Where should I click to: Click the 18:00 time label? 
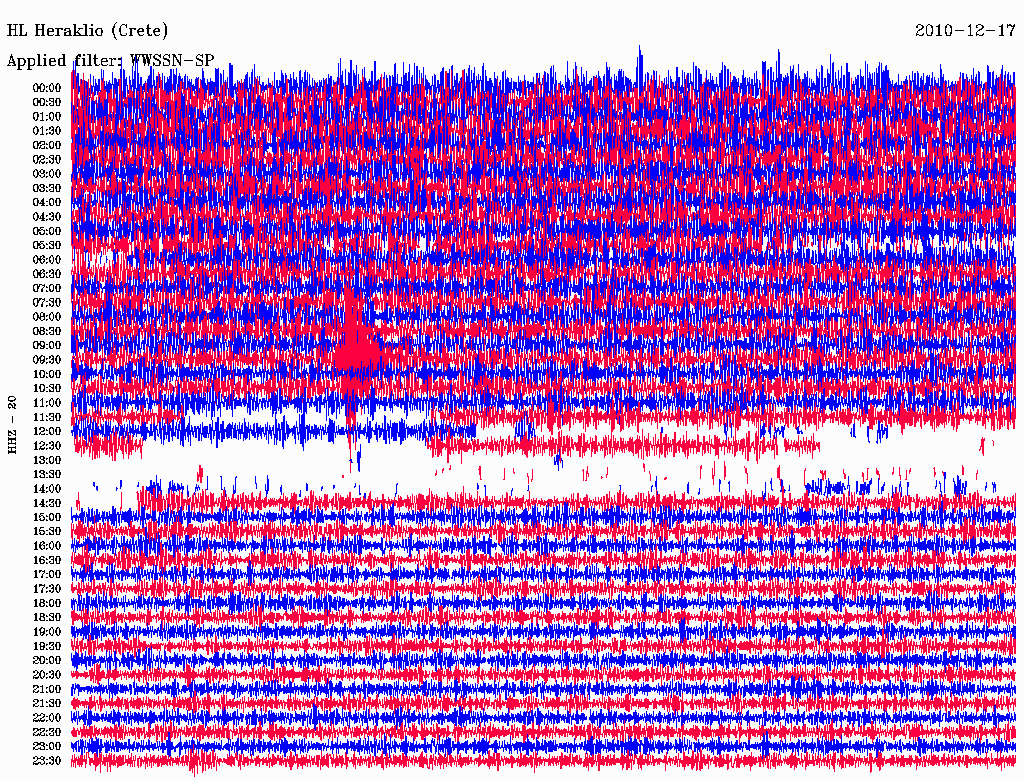click(47, 603)
